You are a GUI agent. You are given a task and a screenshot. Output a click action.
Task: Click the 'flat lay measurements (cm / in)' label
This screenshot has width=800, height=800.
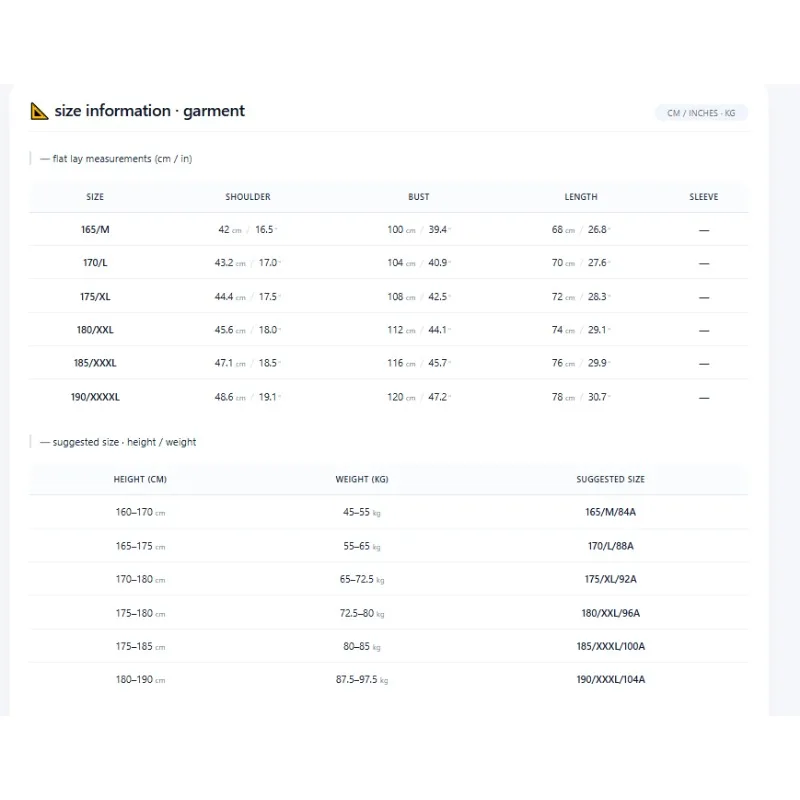coord(122,159)
